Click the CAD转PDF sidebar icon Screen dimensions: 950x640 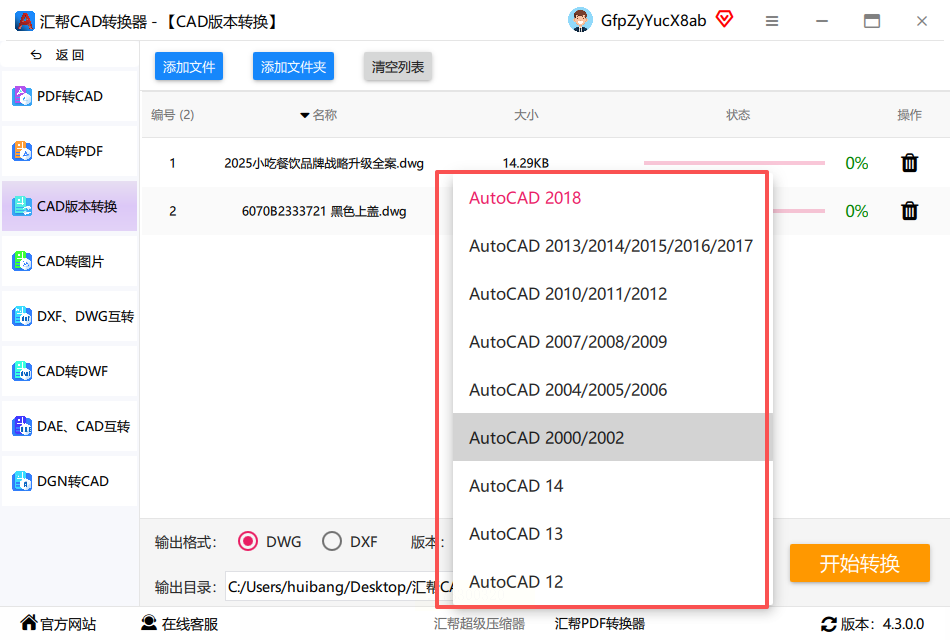tap(22, 151)
